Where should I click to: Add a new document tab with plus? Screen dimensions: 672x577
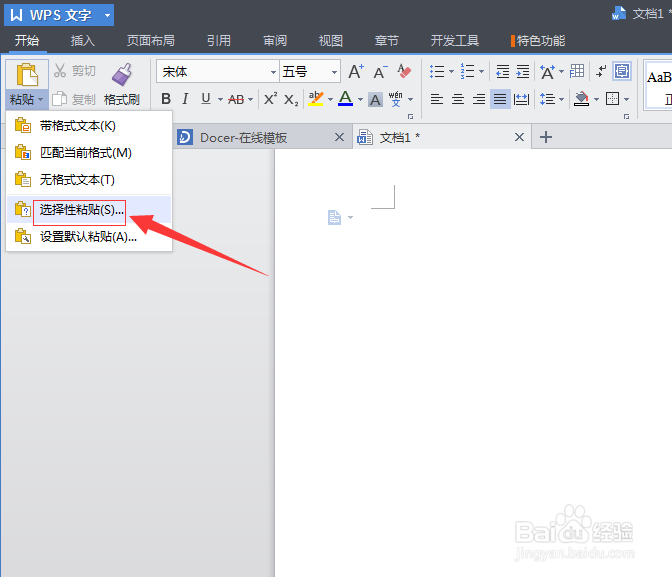coord(546,137)
